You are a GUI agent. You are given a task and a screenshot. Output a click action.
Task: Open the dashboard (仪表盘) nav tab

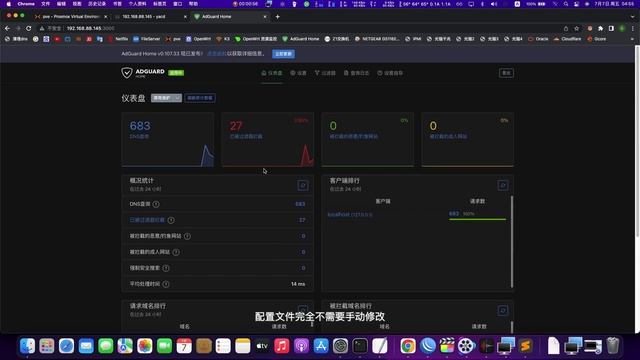coord(272,73)
